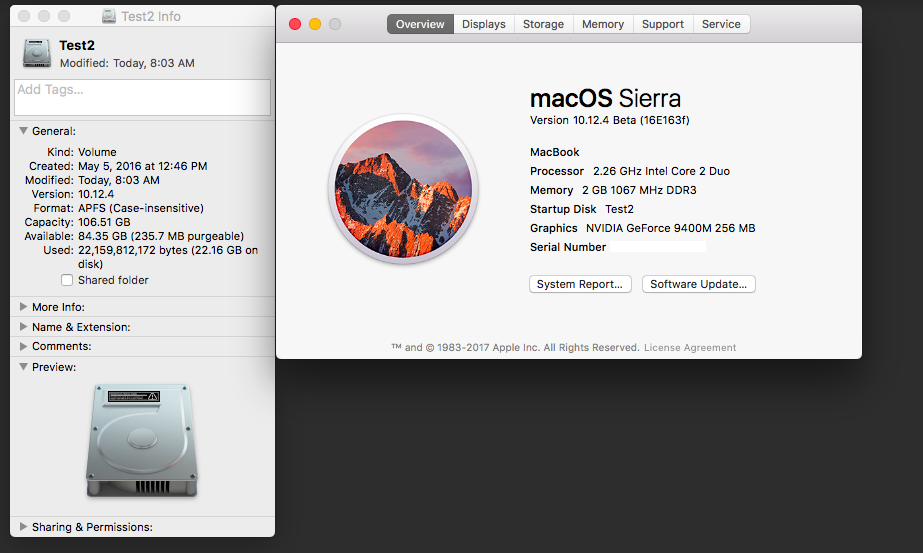This screenshot has height=553, width=923.
Task: Close the About This Mac window
Action: [295, 24]
